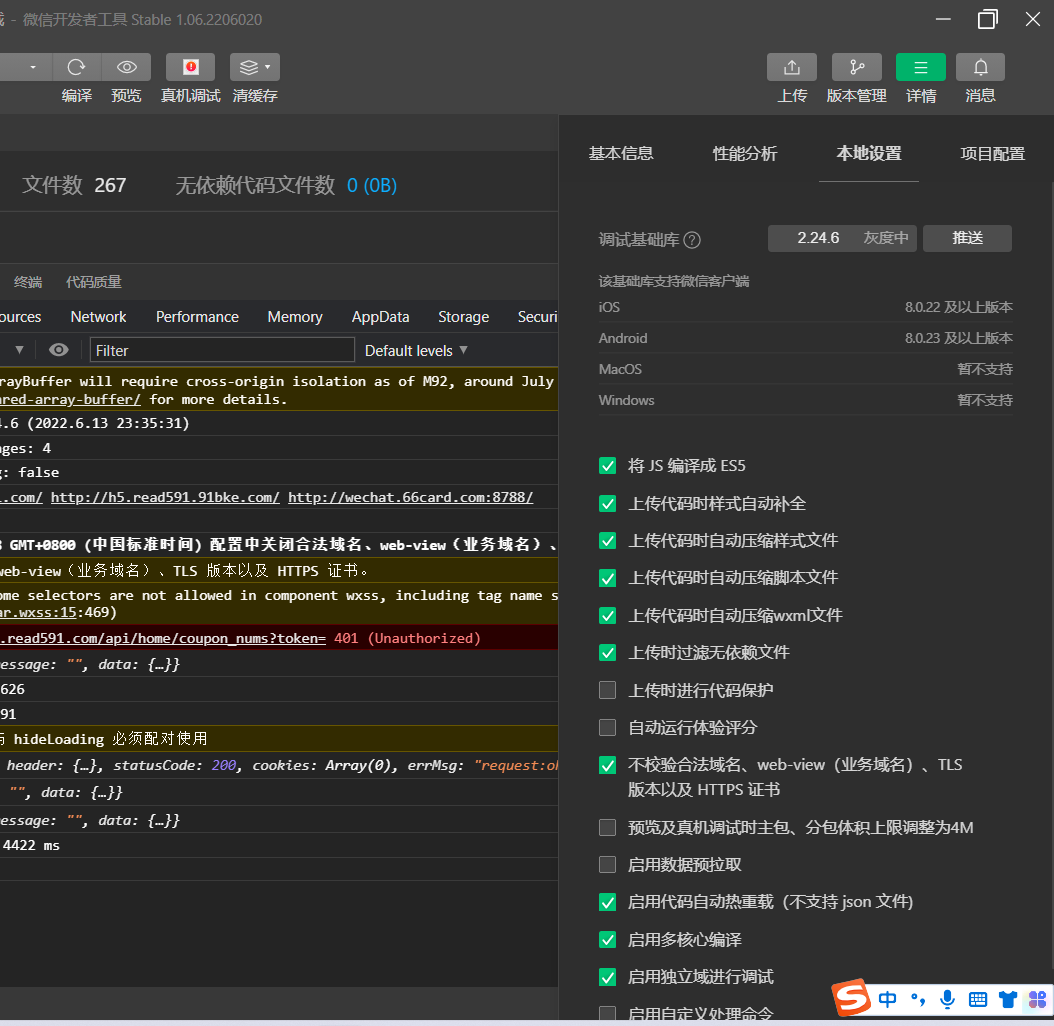This screenshot has width=1054, height=1026.
Task: Select the 本地设置 tab
Action: click(868, 154)
